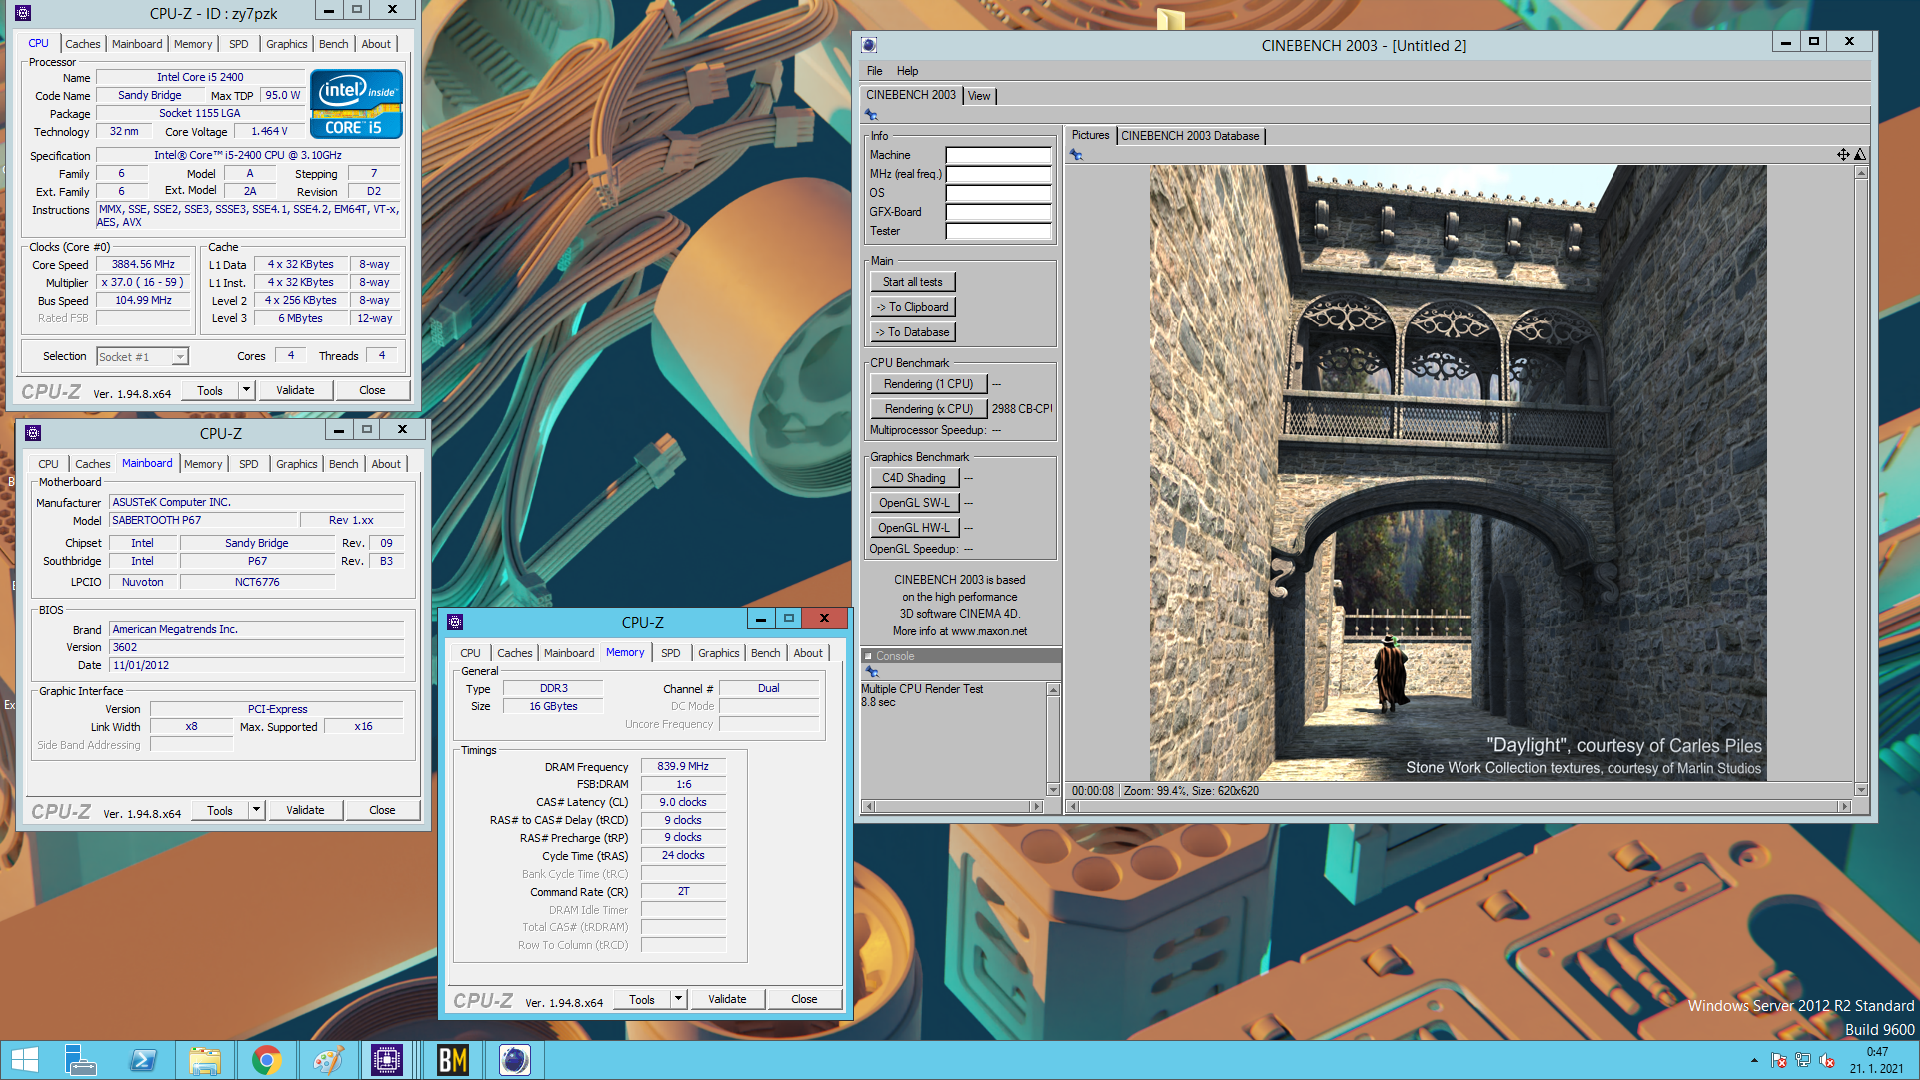Click Close button in Mainboard CPU-Z window

(382, 810)
